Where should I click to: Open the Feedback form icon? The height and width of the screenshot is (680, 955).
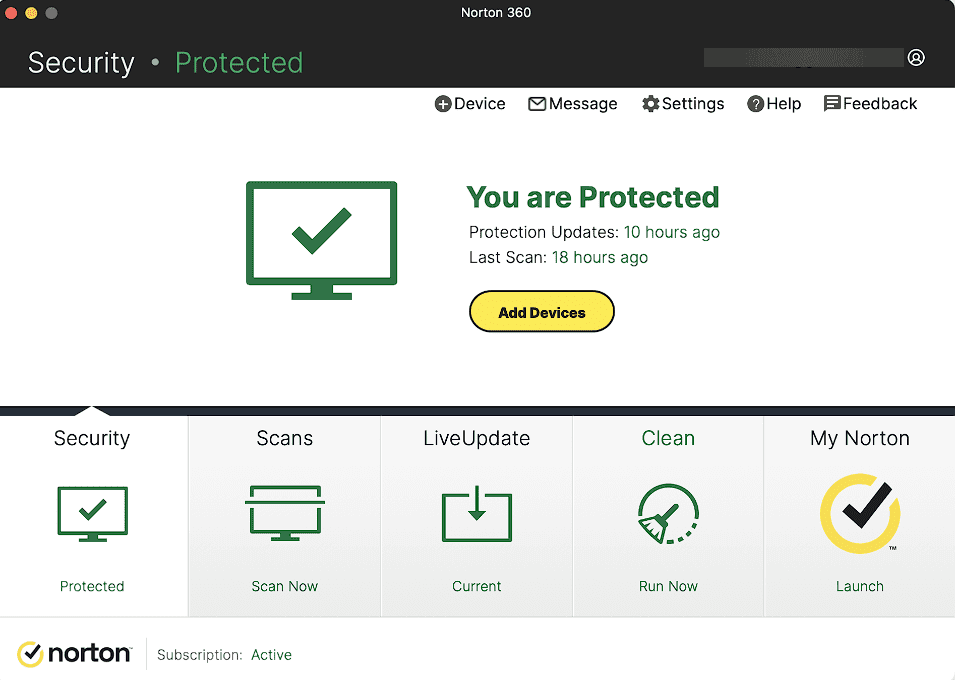pyautogui.click(x=832, y=104)
